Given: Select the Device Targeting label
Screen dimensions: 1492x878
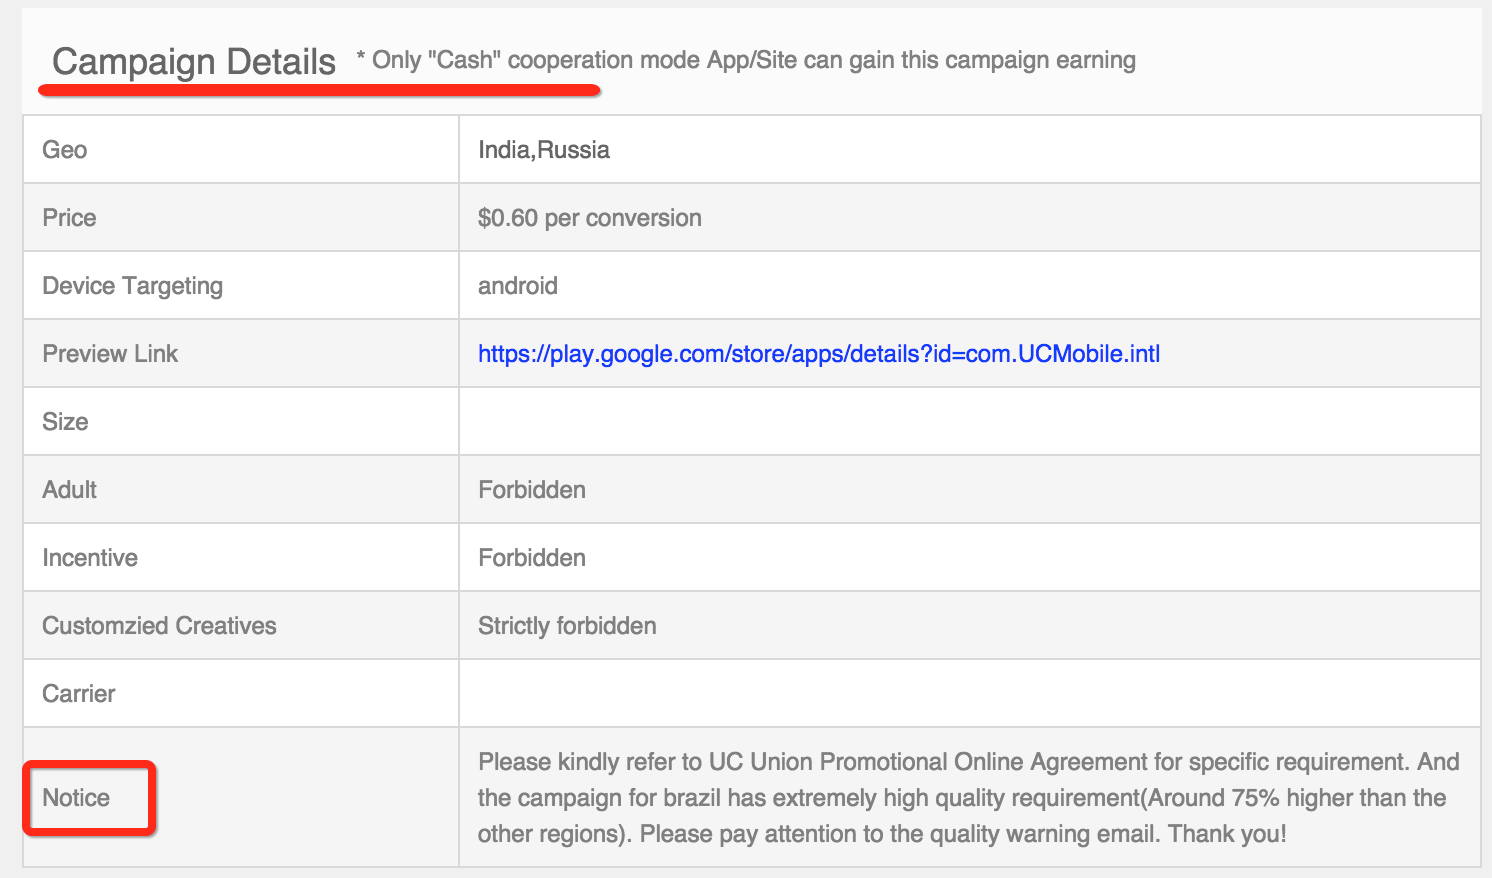Looking at the screenshot, I should (132, 286).
